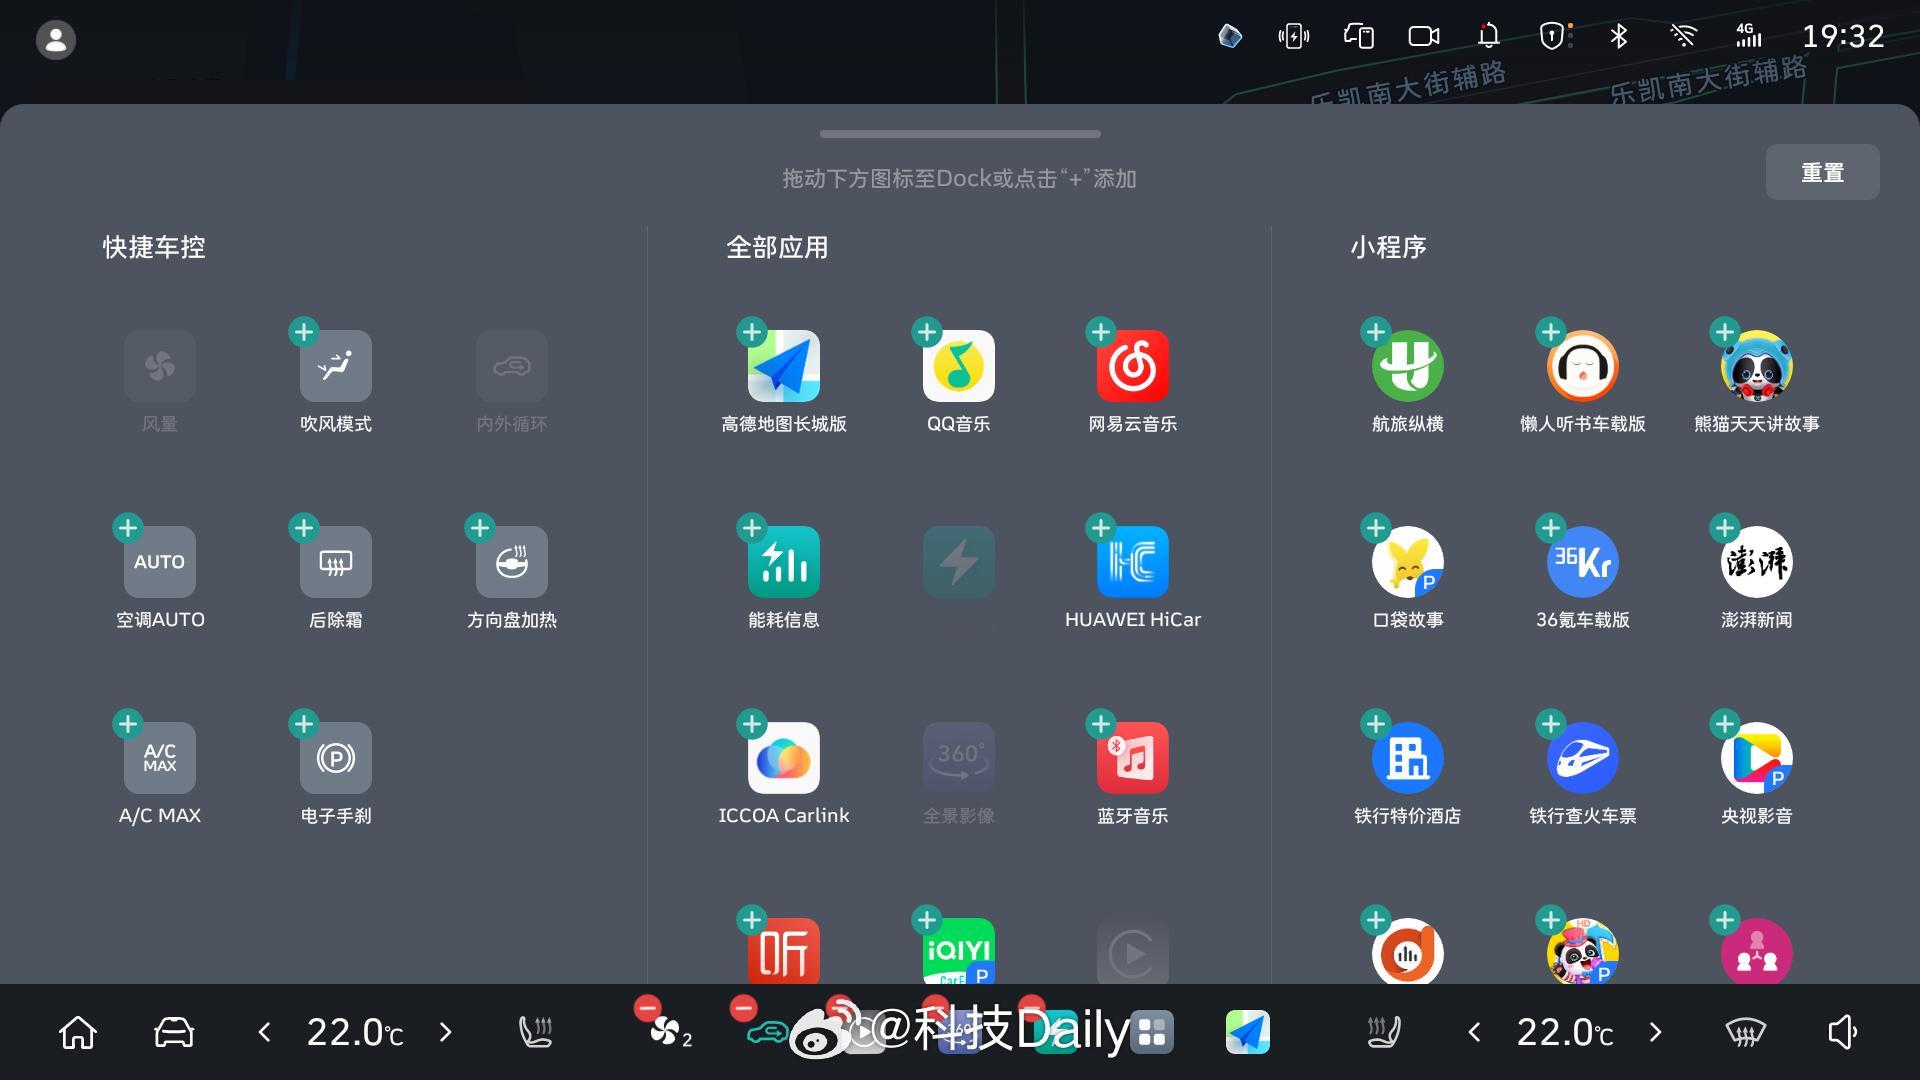Open the user profile avatar

point(56,40)
